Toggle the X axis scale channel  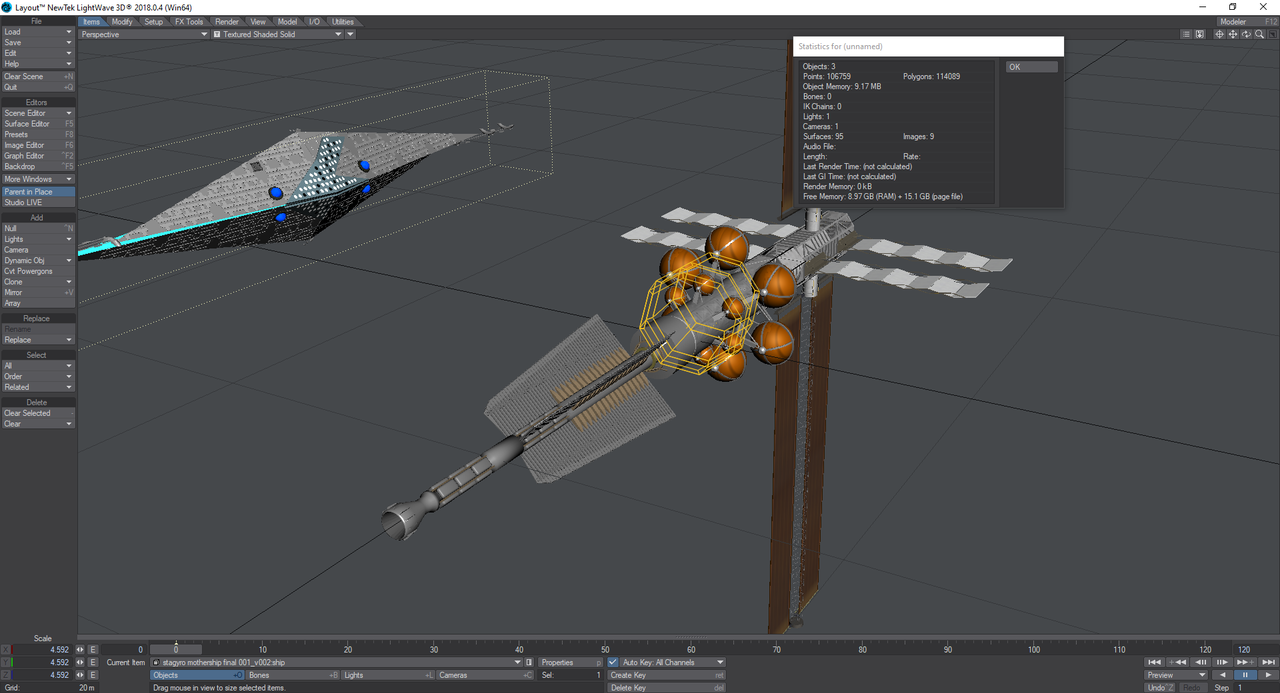[6, 649]
